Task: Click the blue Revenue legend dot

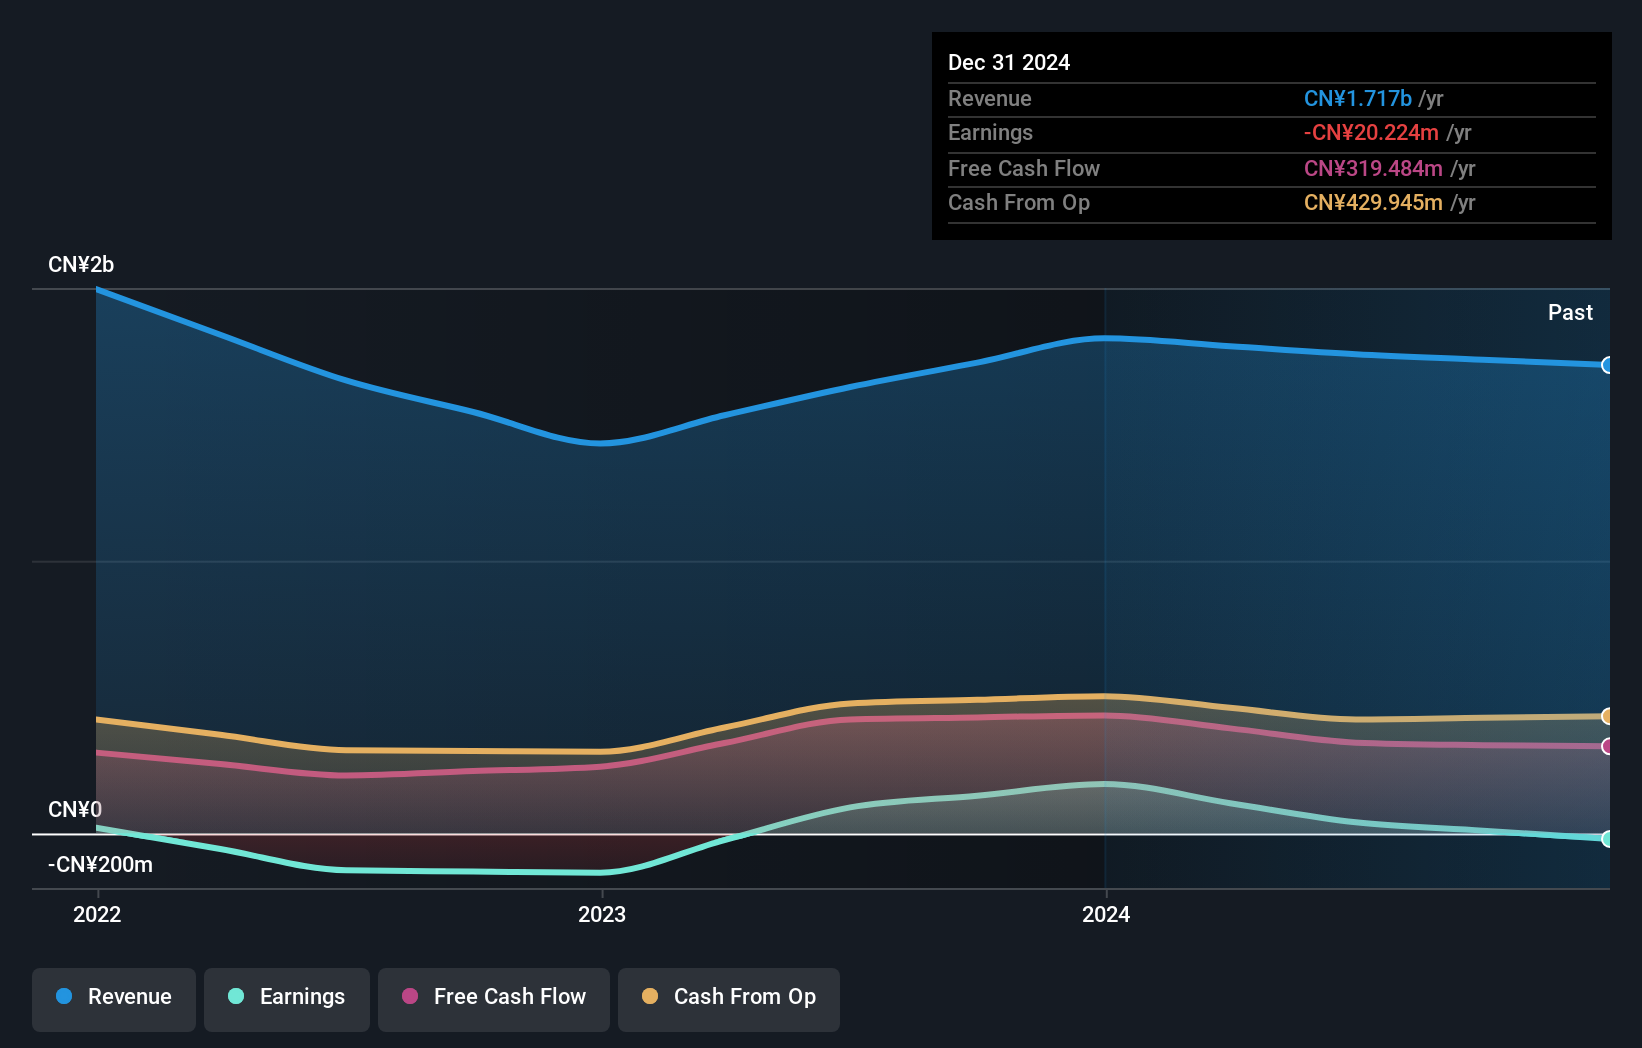Action: click(64, 997)
